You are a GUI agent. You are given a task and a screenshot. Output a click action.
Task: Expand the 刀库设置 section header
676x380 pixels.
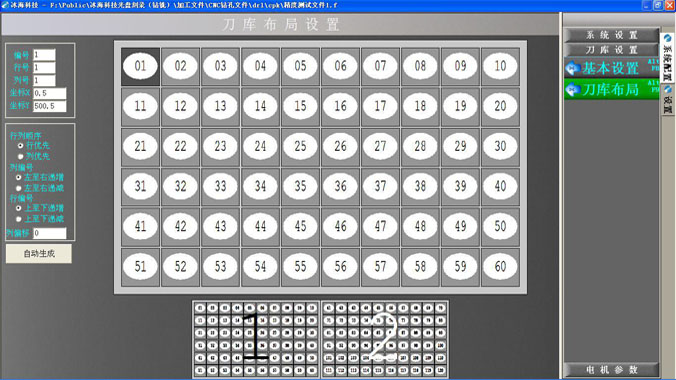(x=611, y=50)
